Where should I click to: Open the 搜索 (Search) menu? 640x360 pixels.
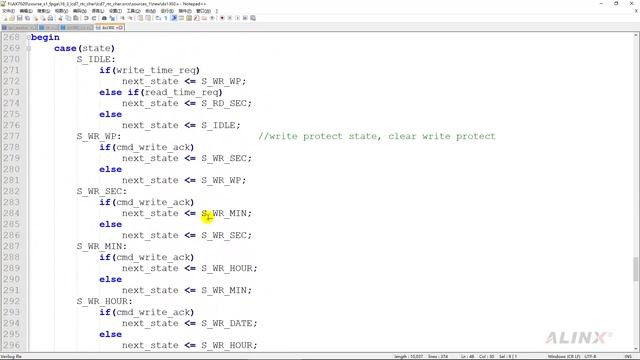coord(43,11)
